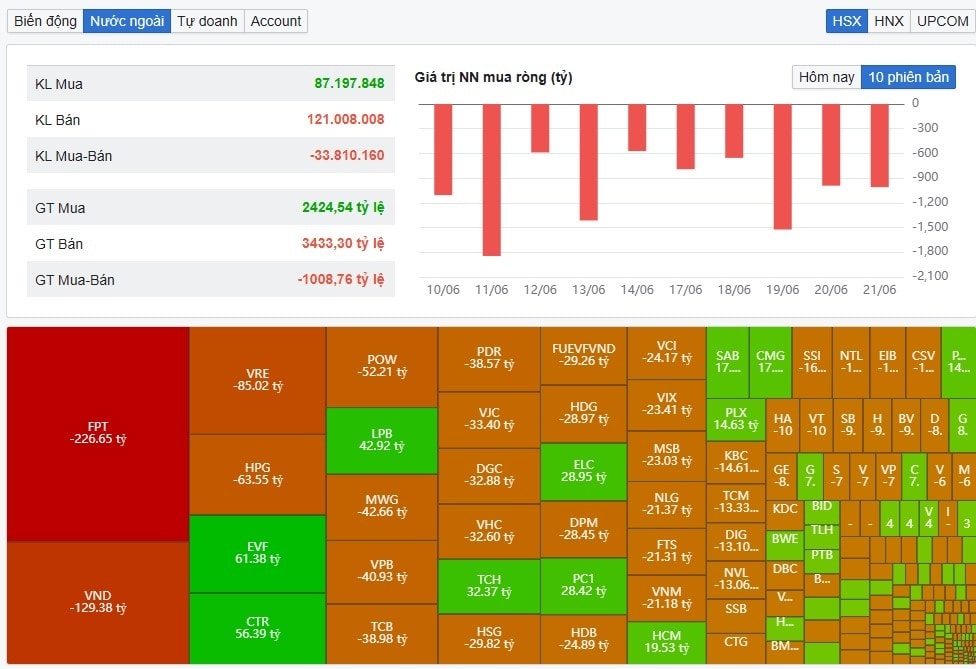Select the TCB treemap cell
Viewport: 976px width, 669px height.
(382, 634)
